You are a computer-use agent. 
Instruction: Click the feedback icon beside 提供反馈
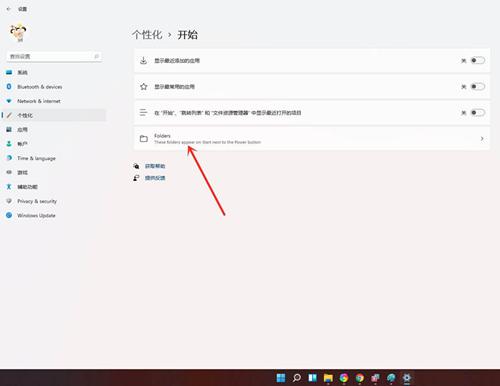coord(136,178)
